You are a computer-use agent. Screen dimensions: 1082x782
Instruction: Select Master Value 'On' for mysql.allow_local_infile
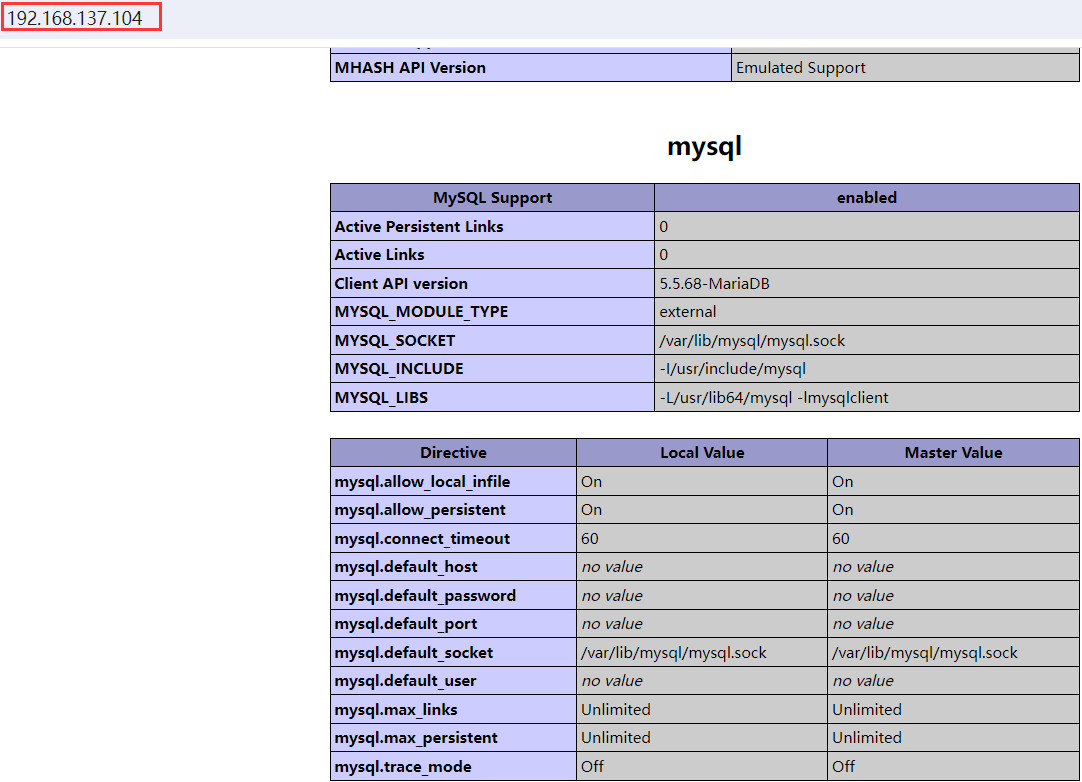(x=954, y=482)
